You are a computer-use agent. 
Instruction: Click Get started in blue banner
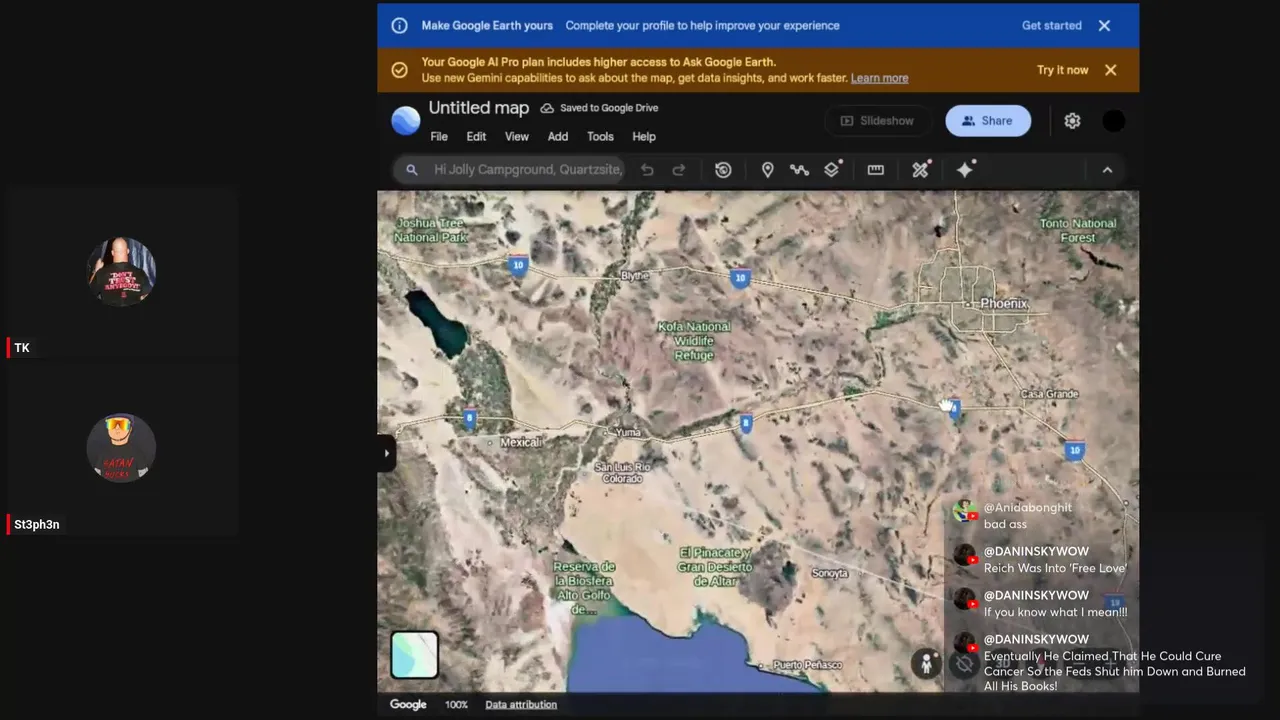pyautogui.click(x=1051, y=26)
